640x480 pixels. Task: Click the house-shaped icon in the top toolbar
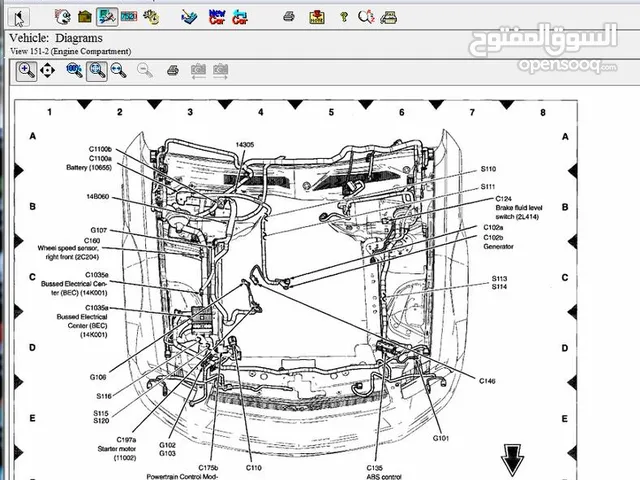86,17
